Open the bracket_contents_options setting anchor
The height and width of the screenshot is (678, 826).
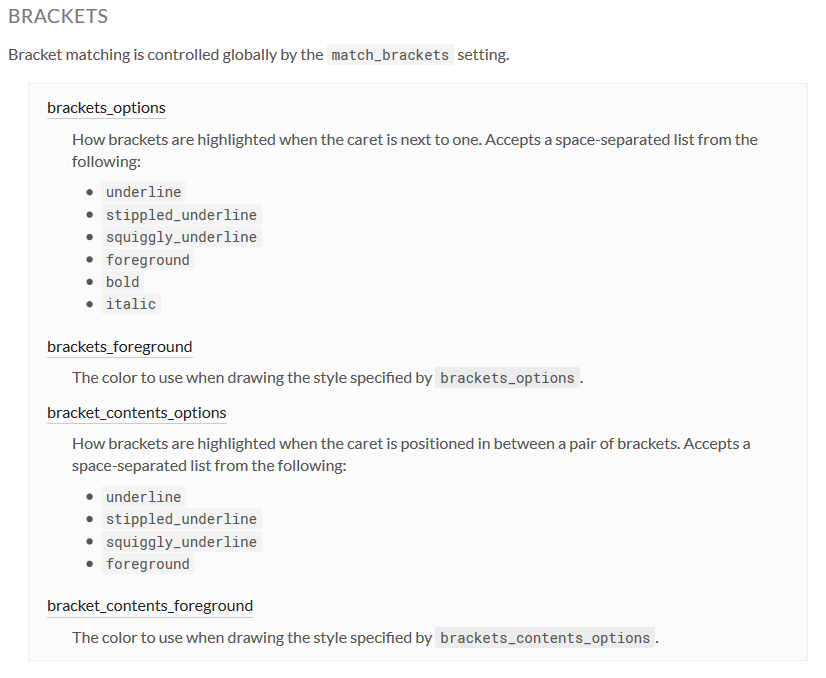(136, 413)
